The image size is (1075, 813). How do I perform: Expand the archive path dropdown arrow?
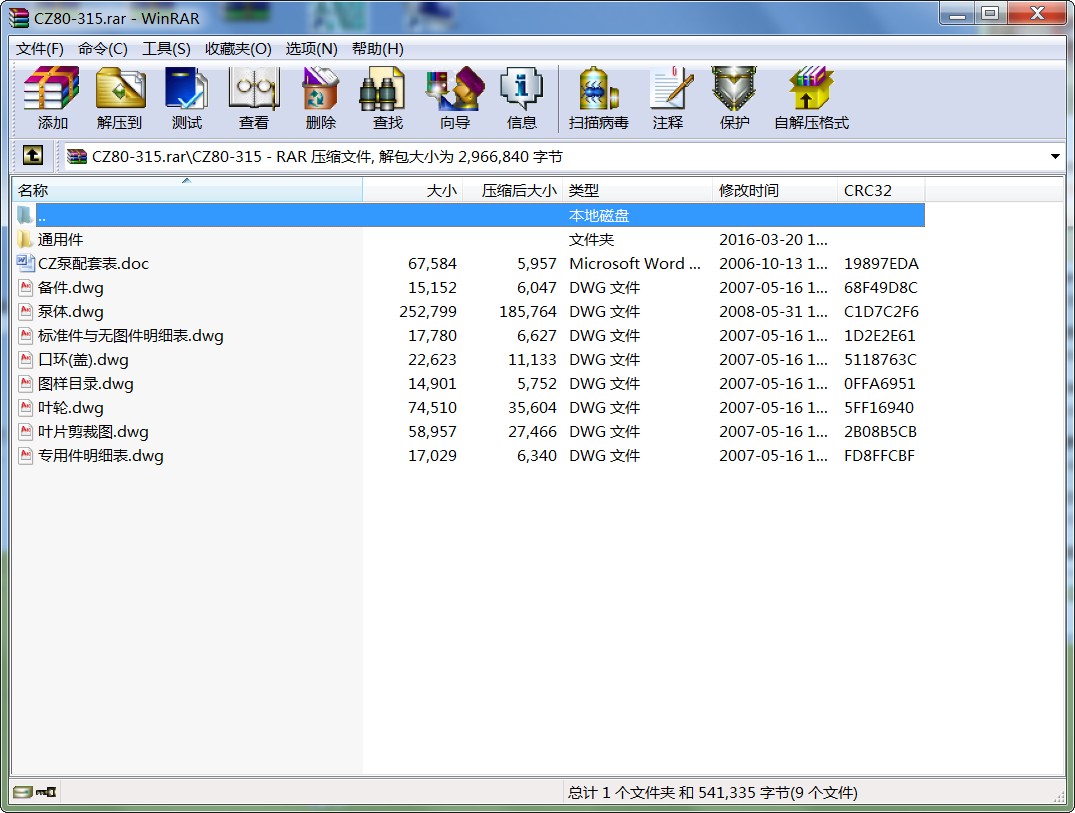1055,157
